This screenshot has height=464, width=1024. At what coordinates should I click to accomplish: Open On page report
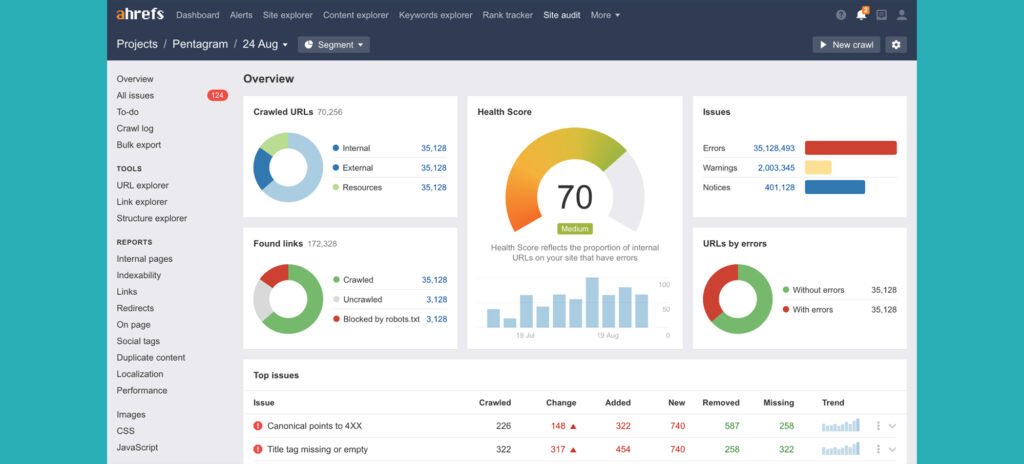134,325
